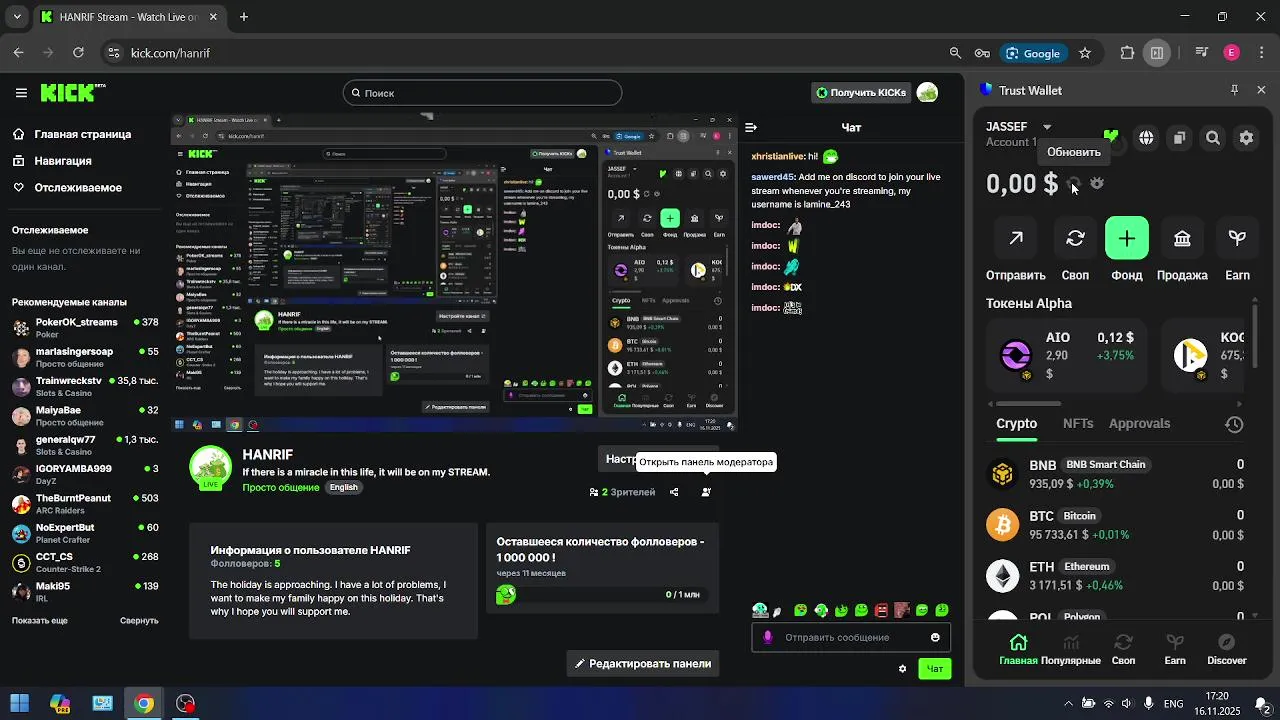Click the English language tag

point(344,487)
